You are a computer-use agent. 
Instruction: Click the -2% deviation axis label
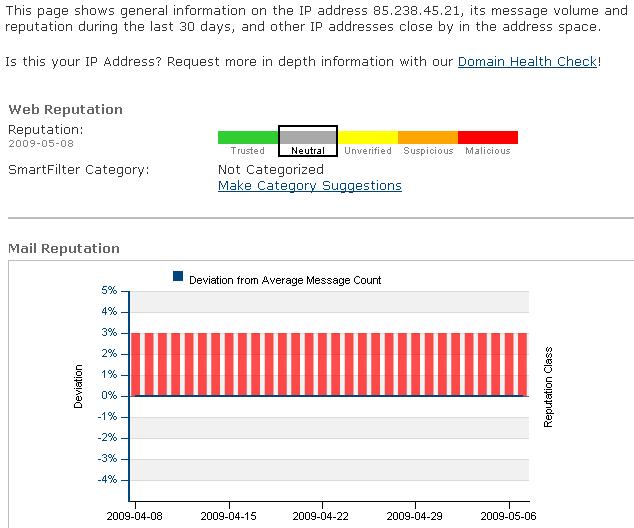point(108,437)
